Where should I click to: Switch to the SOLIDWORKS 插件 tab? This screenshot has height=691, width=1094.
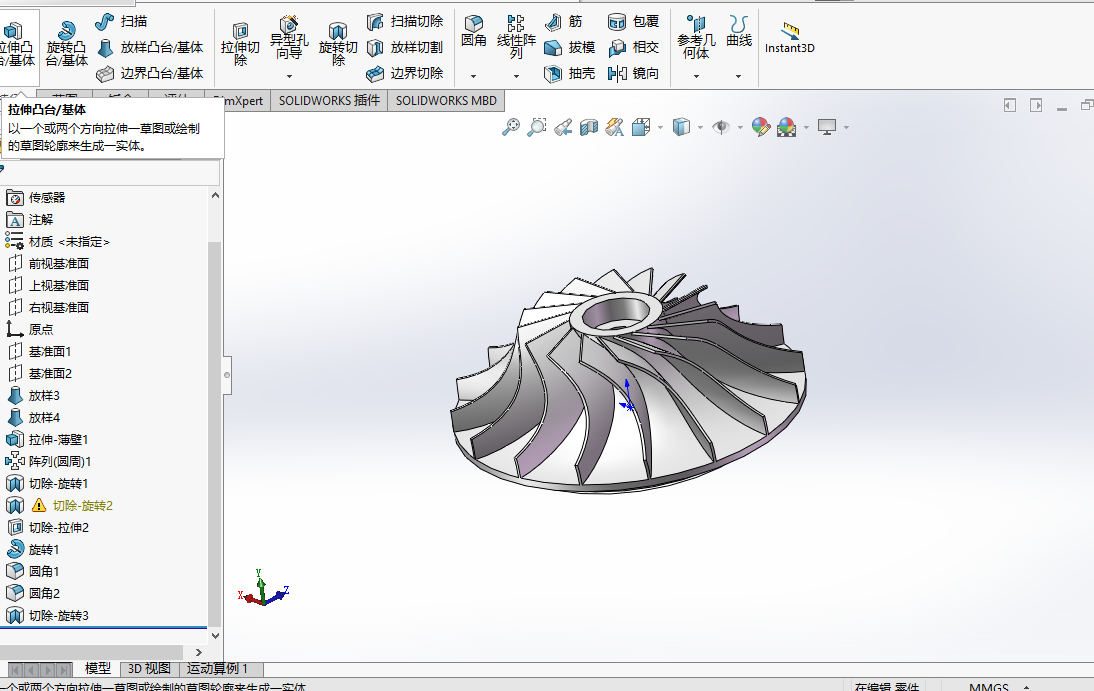(x=329, y=101)
